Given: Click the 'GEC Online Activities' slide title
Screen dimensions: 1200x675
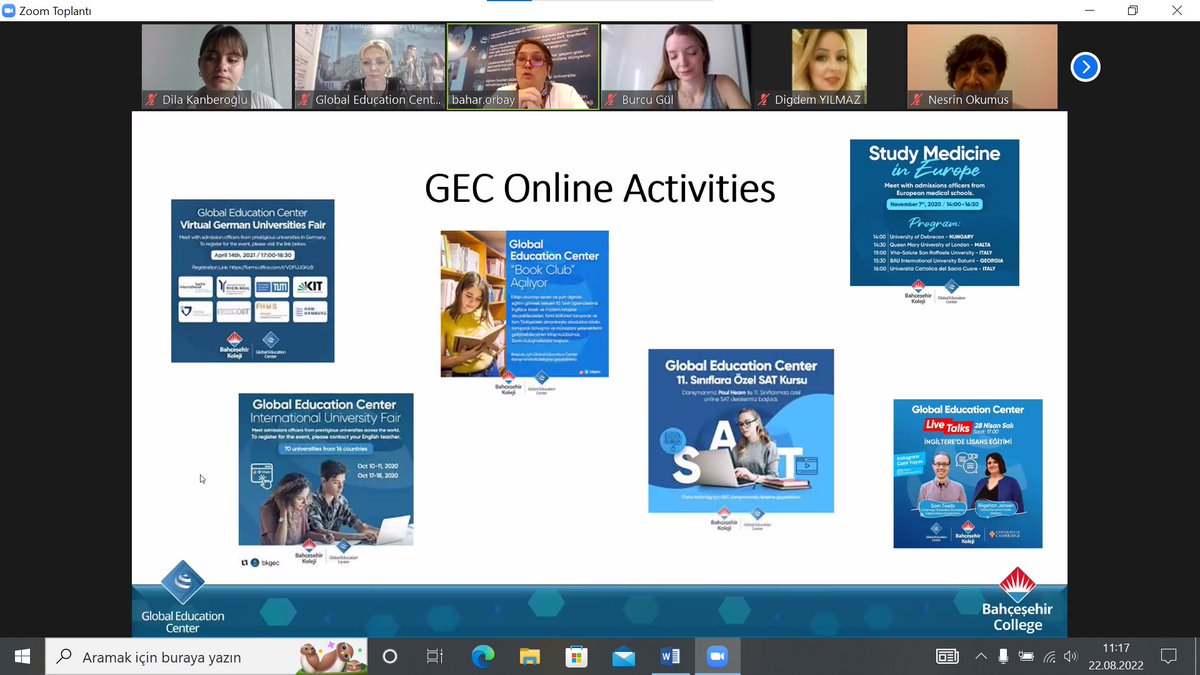Looking at the screenshot, I should point(600,188).
